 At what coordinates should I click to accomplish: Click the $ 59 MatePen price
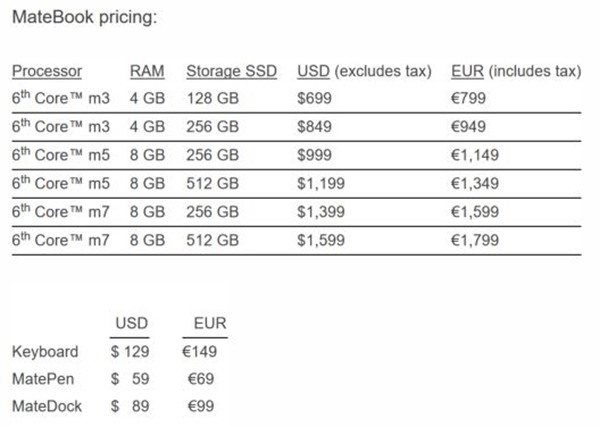tap(130, 379)
